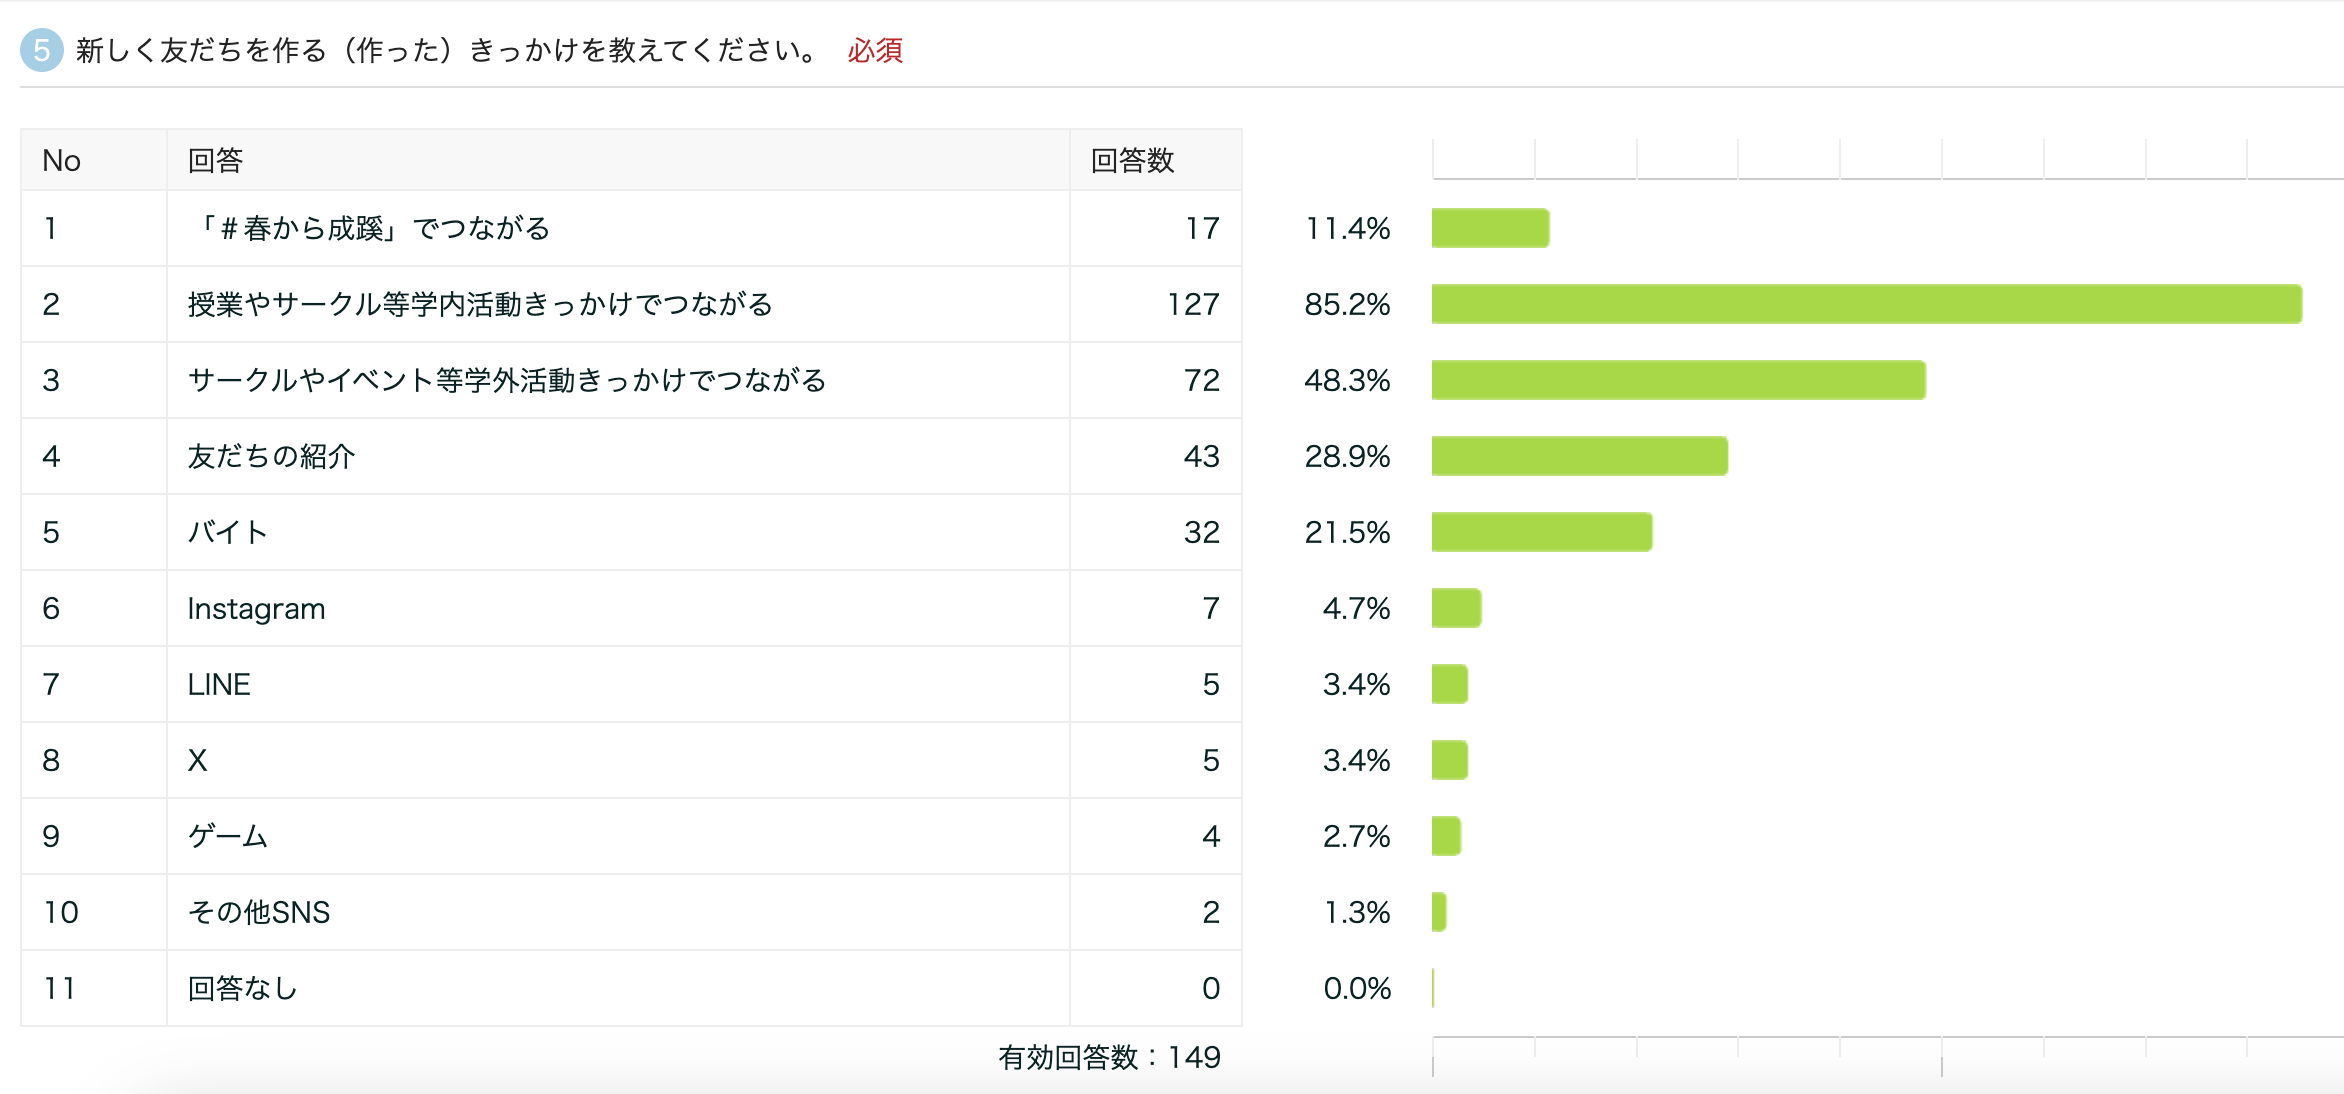This screenshot has height=1094, width=2344.
Task: Click the 有効回答数:149 total text
Action: (x=1109, y=1057)
